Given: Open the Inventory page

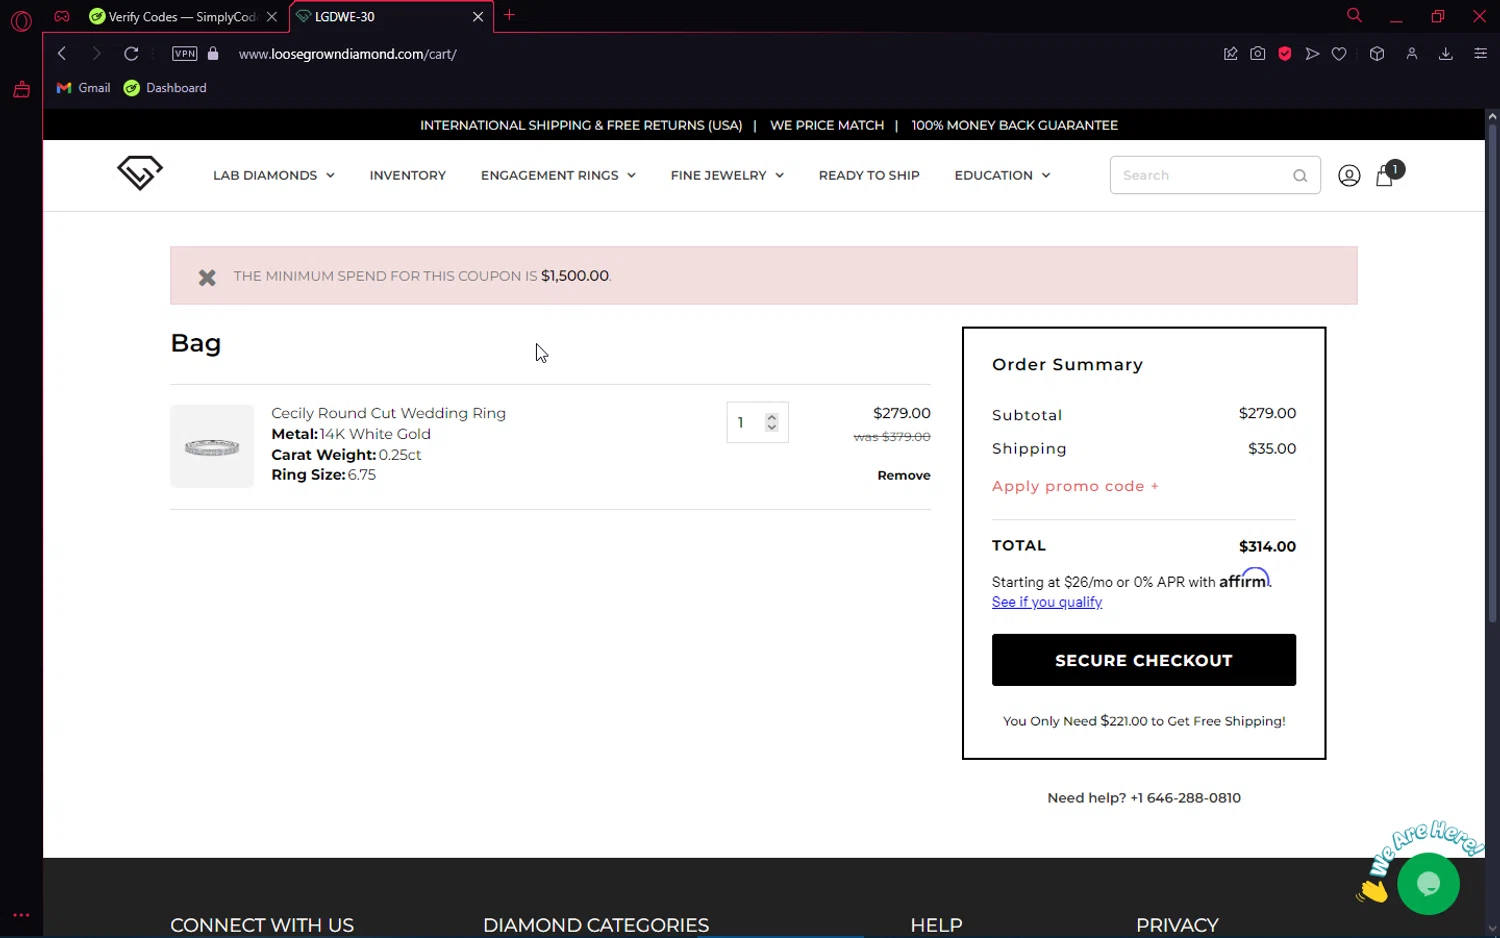Looking at the screenshot, I should tap(408, 175).
